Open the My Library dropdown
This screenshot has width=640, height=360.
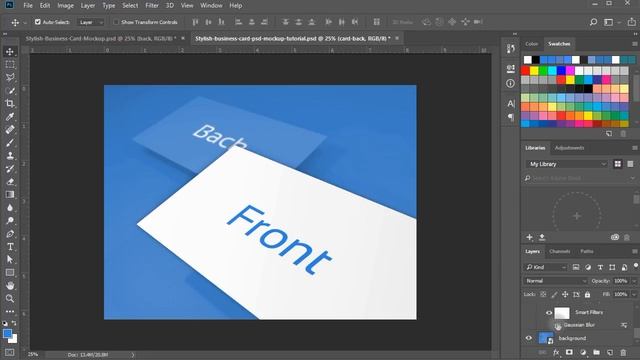coord(567,164)
